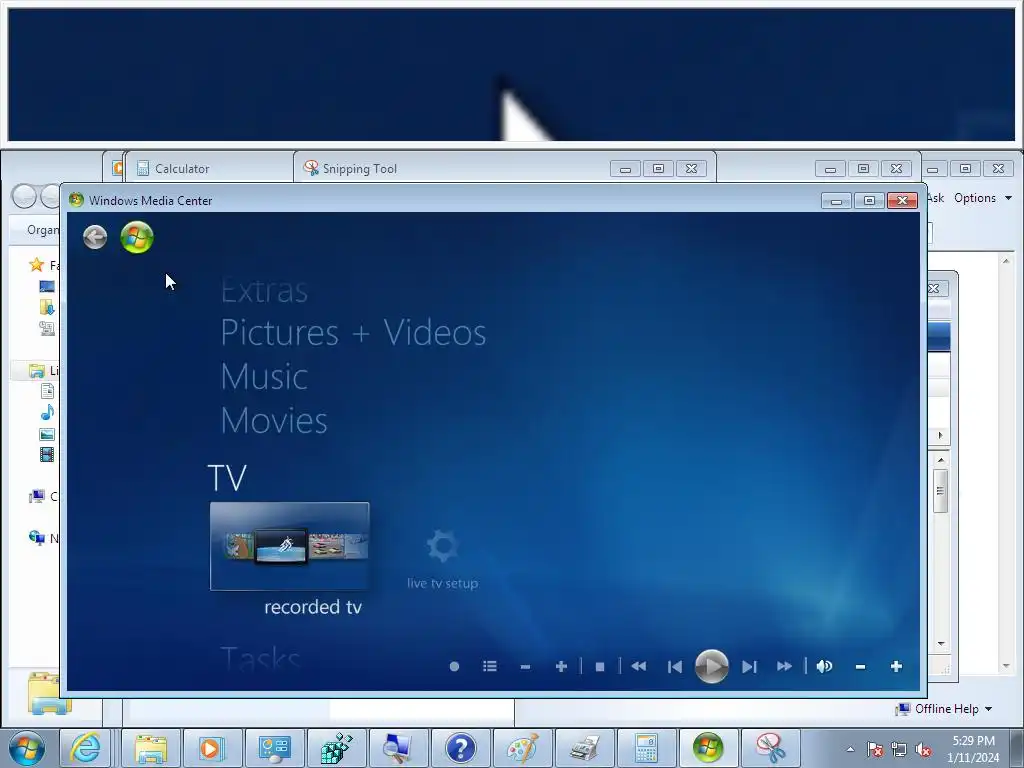
Task: Click the muted volume tray icon
Action: [x=923, y=749]
